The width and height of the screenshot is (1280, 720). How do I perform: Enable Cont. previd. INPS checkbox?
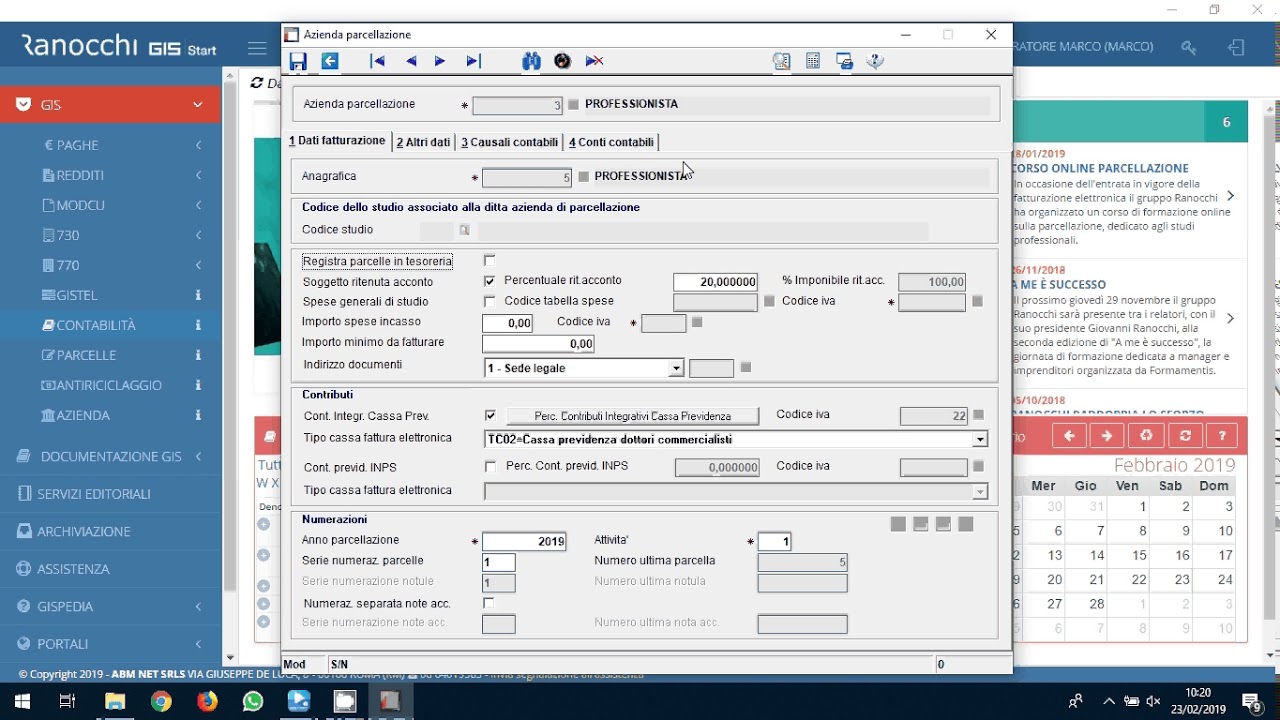click(489, 466)
